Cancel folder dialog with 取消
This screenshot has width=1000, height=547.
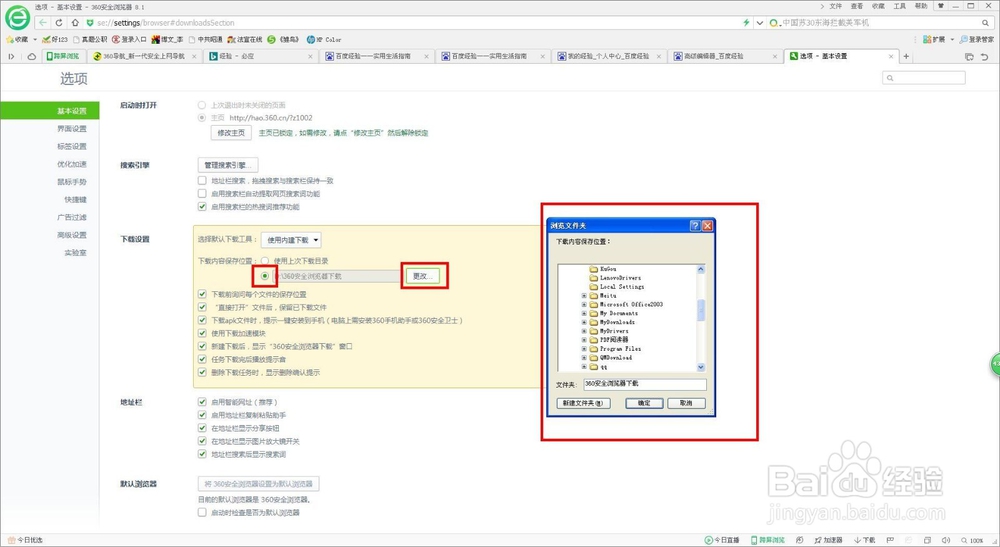pos(686,404)
